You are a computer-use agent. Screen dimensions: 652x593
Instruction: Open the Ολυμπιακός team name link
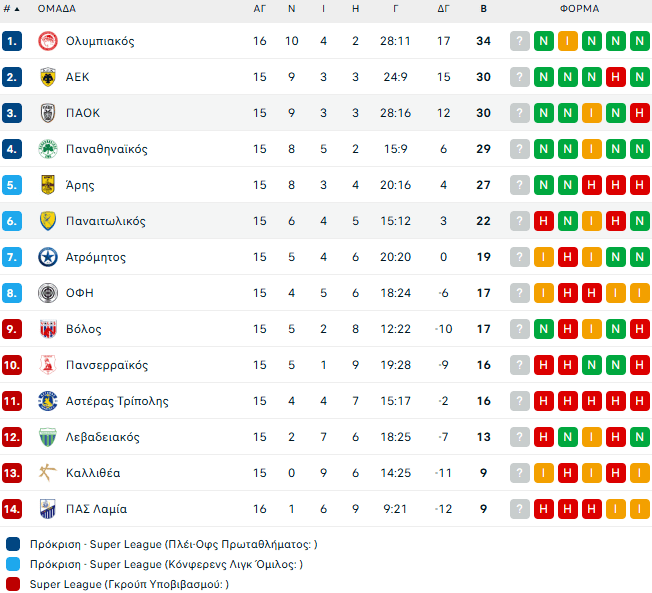[x=100, y=41]
